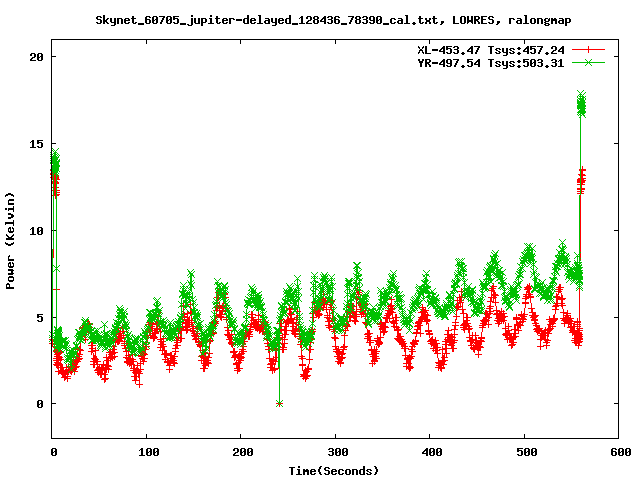
Task: Click the y-axis tick label 15
Action: (x=36, y=144)
